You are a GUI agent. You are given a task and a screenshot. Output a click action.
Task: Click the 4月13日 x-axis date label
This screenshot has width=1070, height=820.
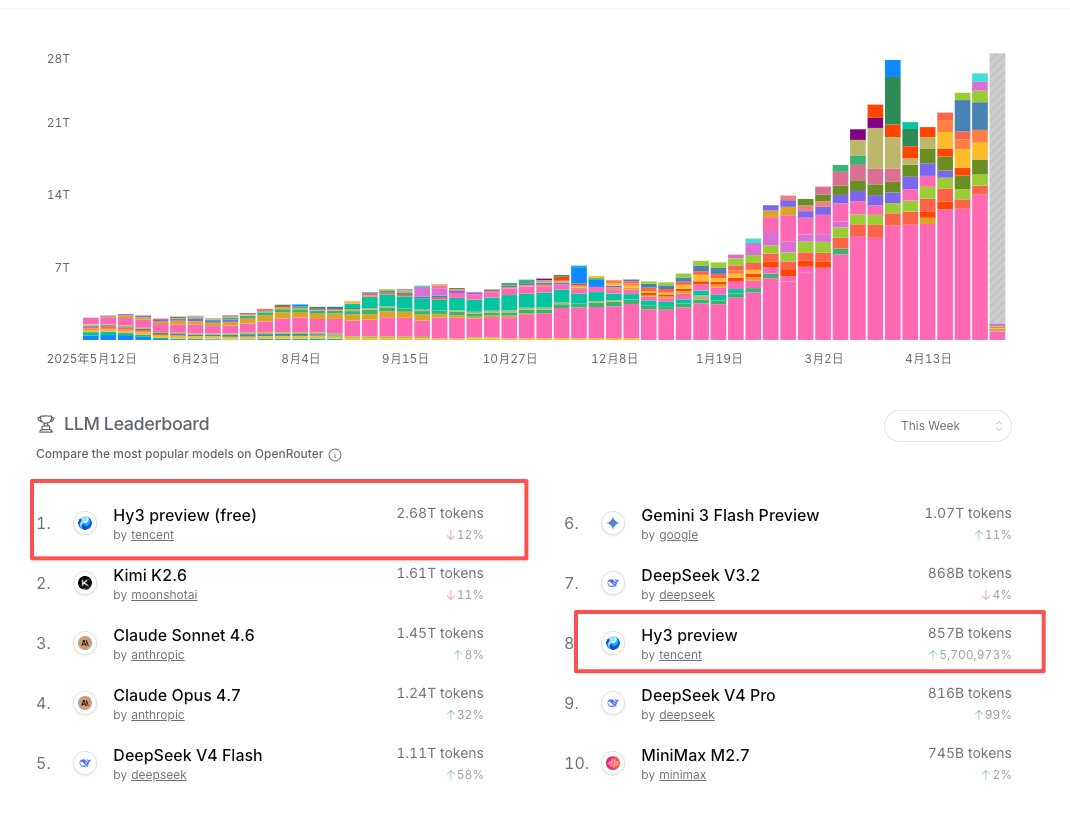click(928, 359)
